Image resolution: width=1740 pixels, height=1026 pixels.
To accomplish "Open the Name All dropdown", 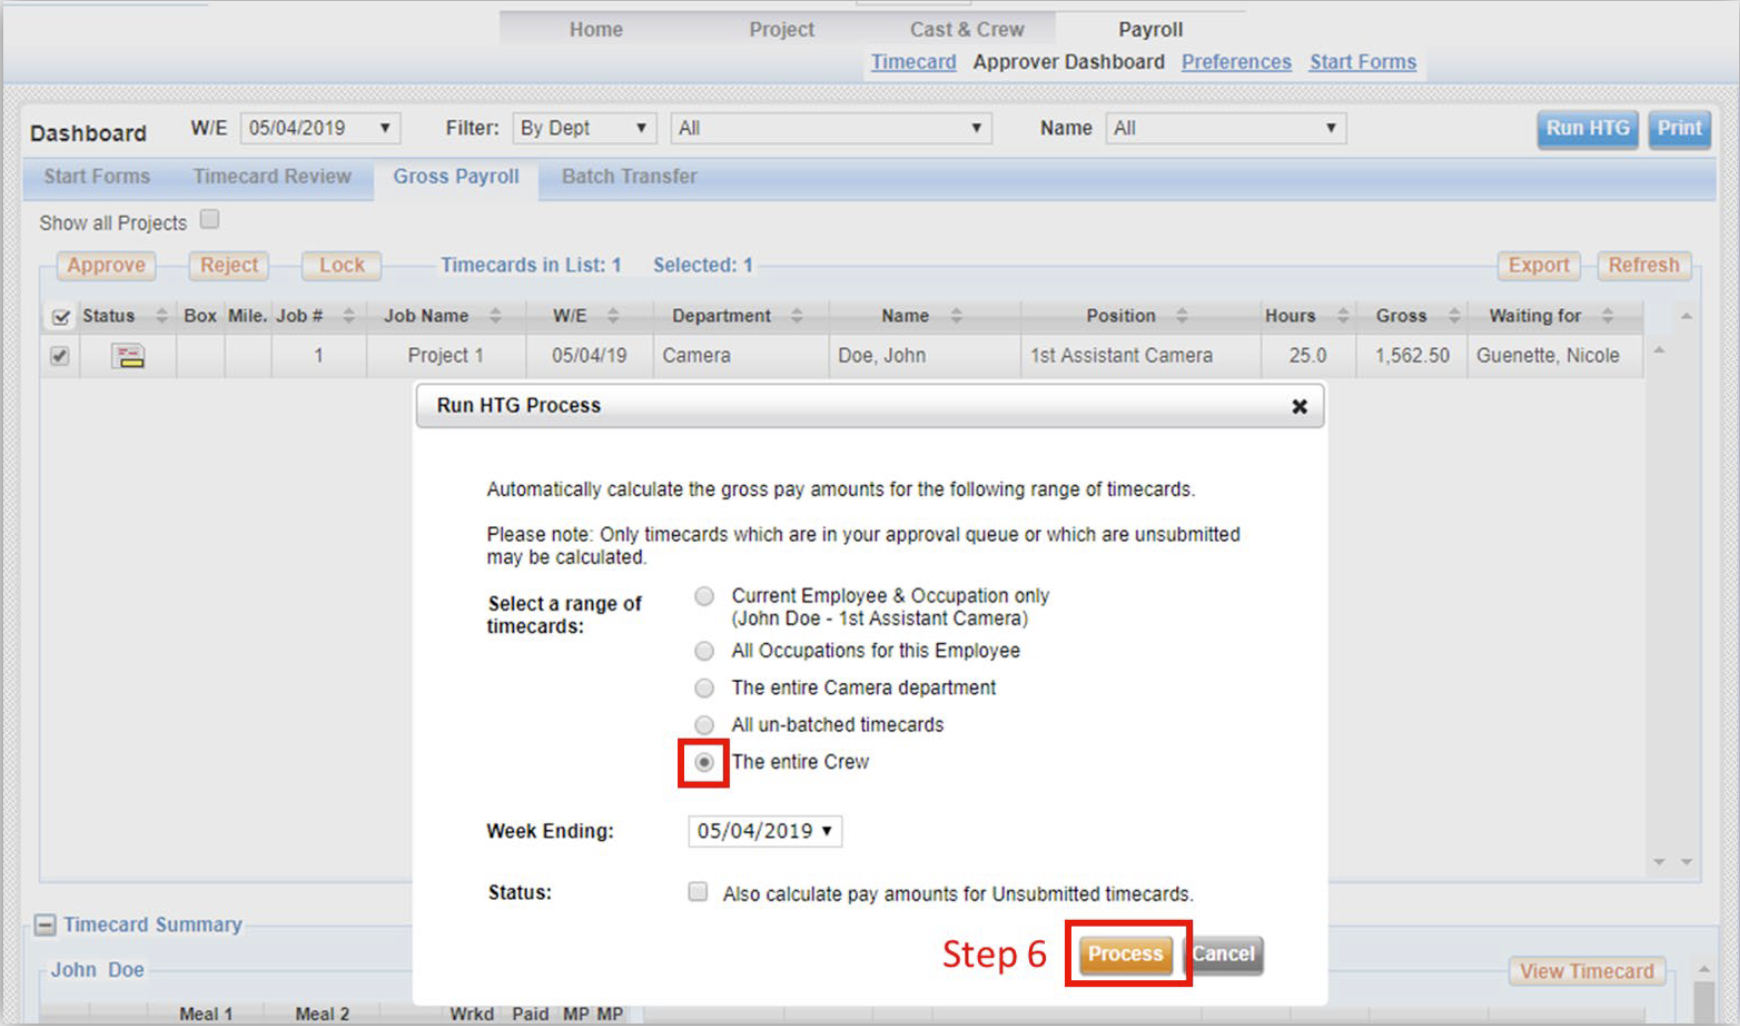I will tap(1225, 128).
